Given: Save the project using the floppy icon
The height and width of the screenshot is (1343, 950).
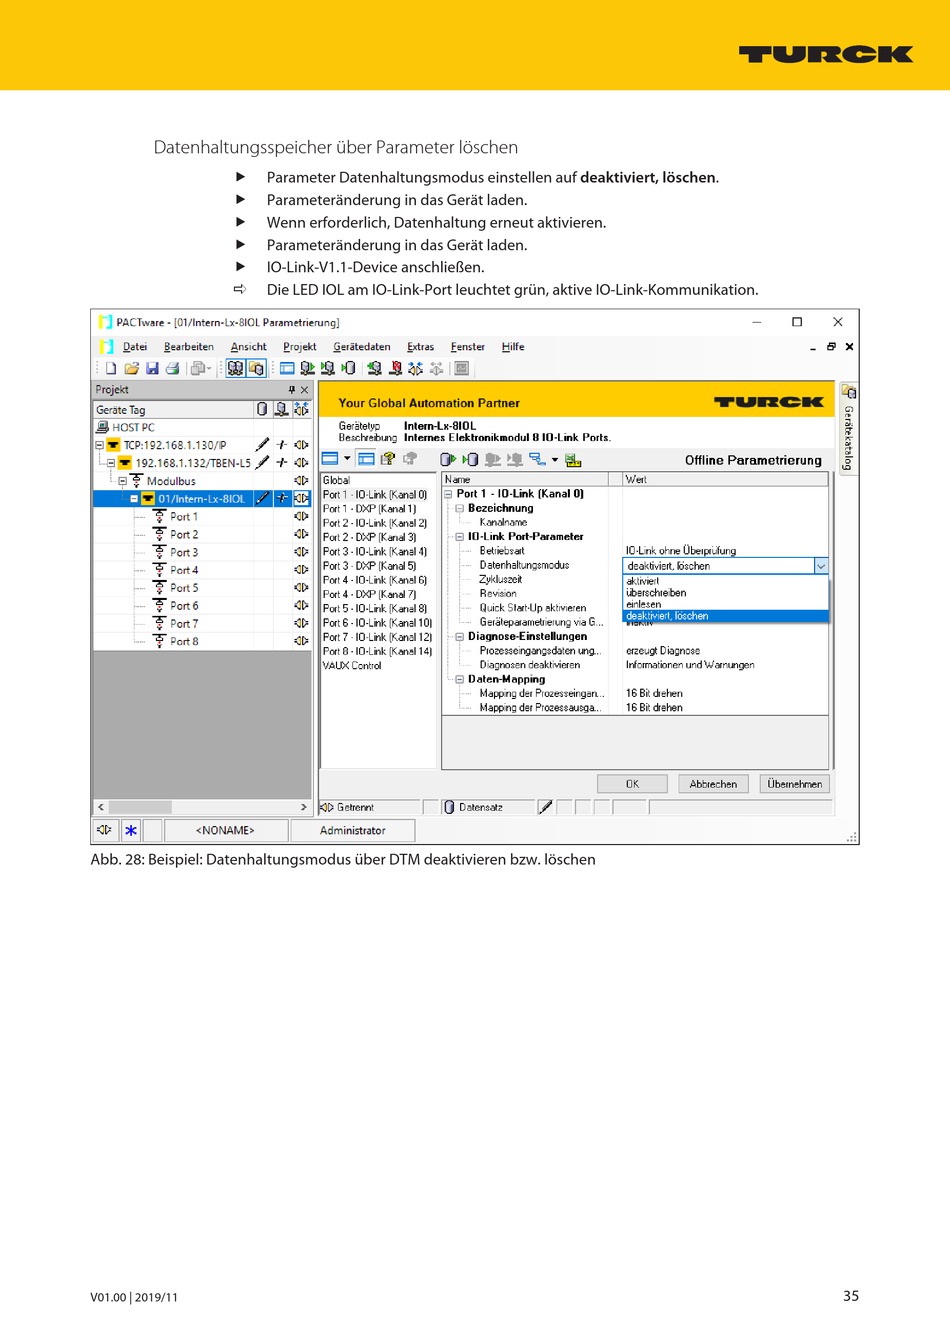Looking at the screenshot, I should [x=152, y=368].
